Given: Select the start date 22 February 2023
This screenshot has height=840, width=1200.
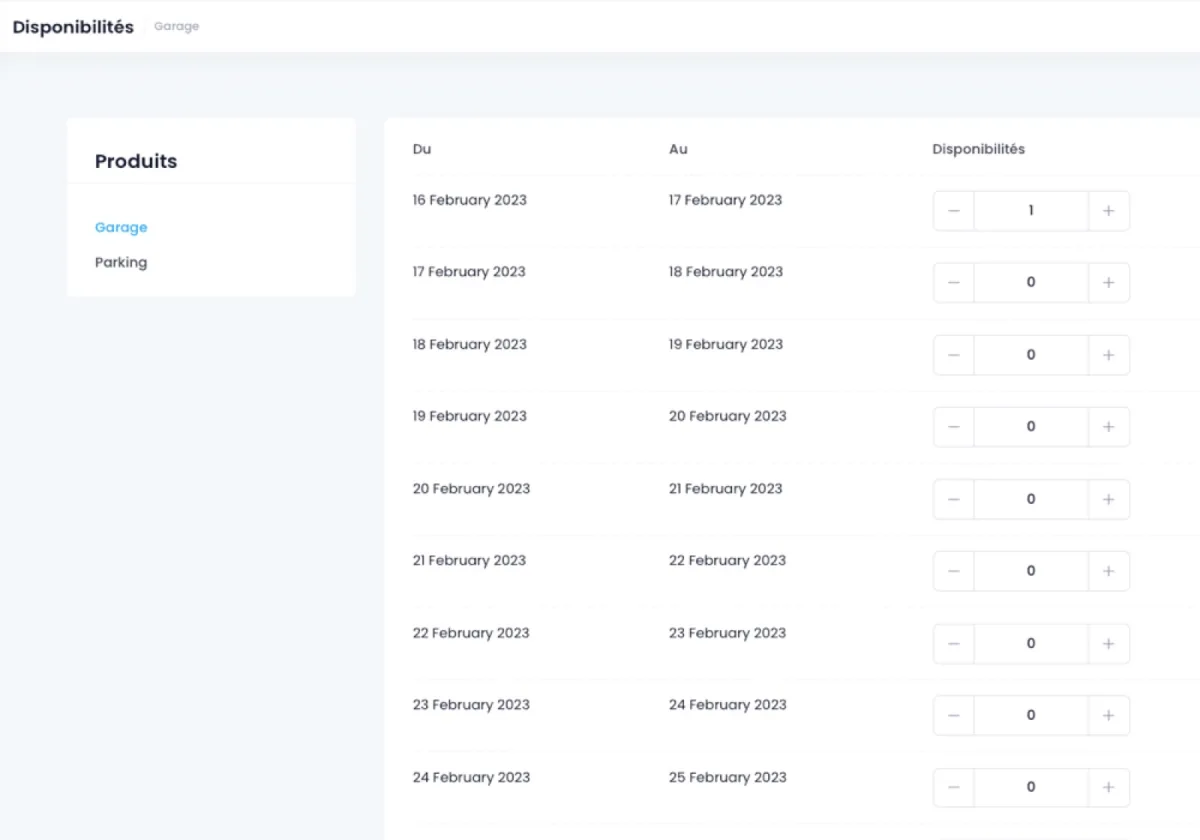Looking at the screenshot, I should click(x=471, y=633).
